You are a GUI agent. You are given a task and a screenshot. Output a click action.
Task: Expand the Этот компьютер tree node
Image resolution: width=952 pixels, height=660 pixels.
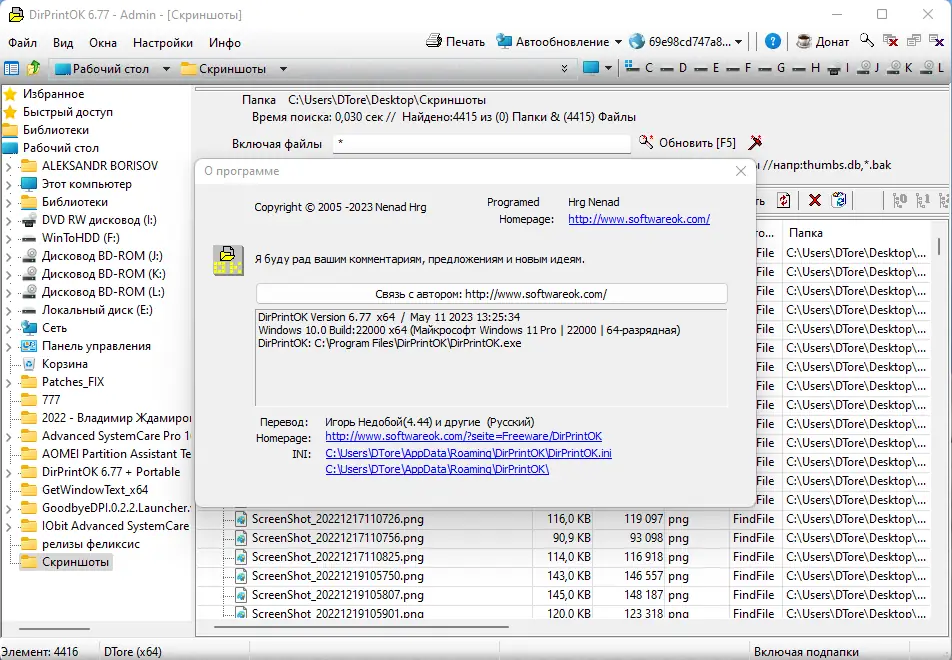point(8,185)
